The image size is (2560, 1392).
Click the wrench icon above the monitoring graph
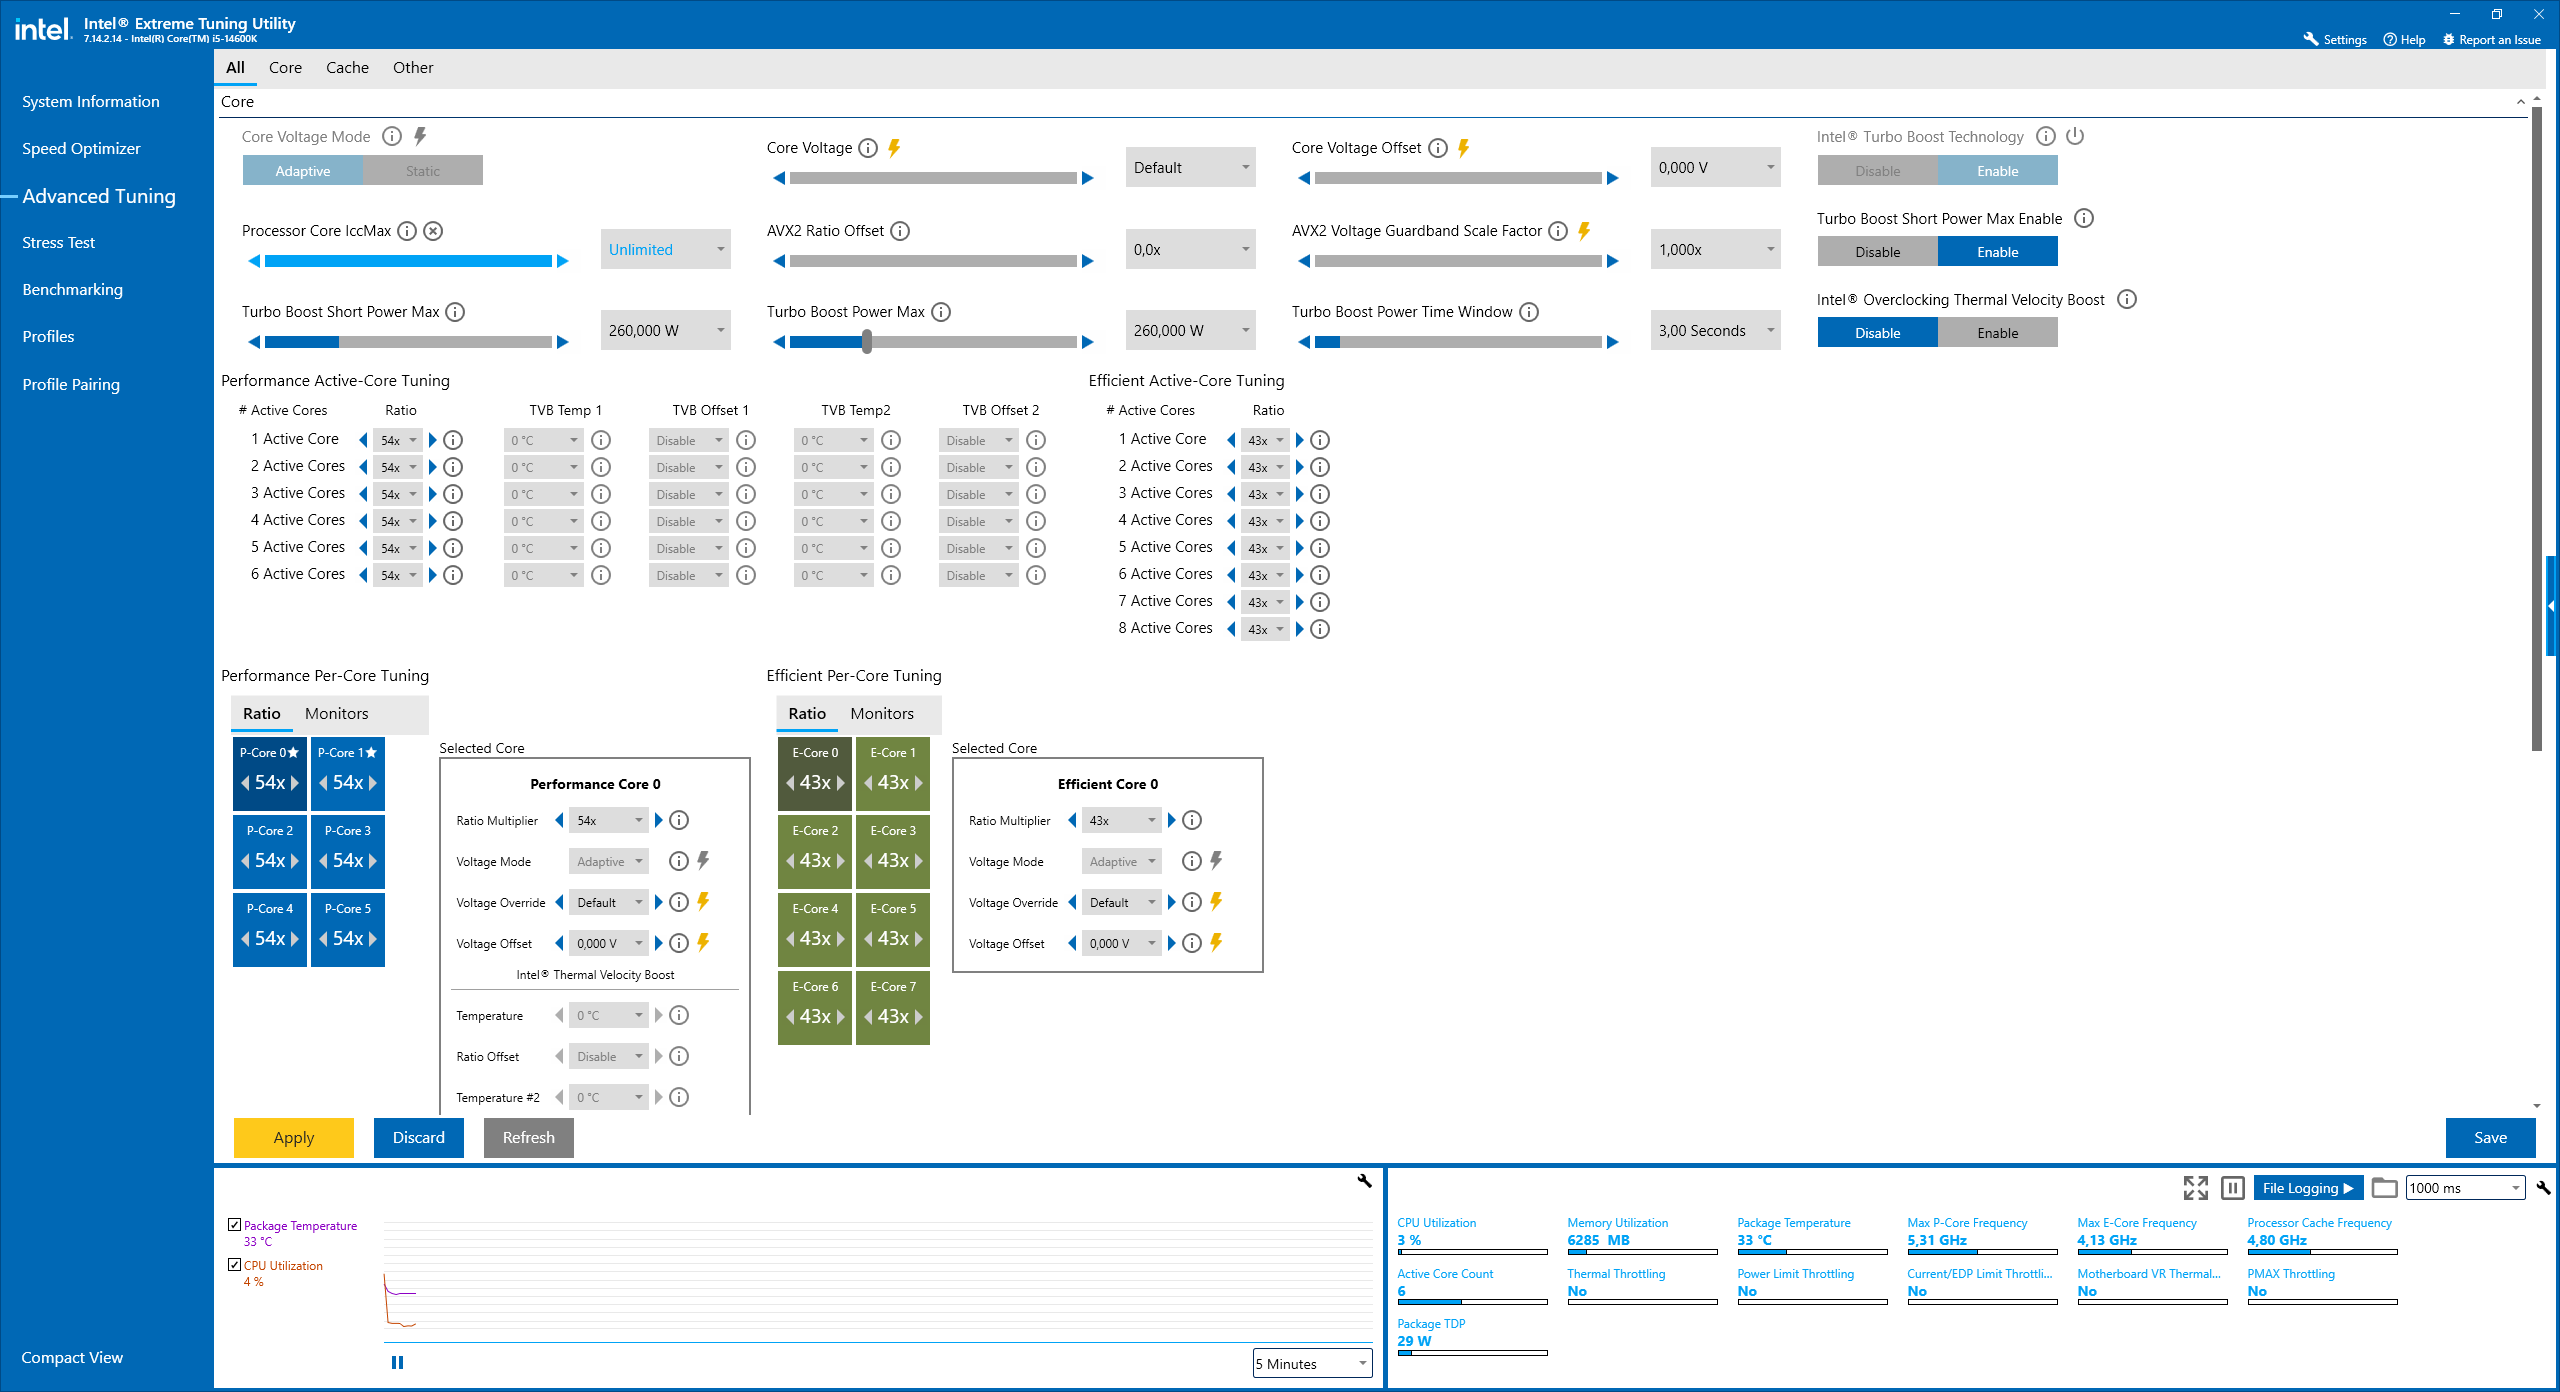1364,1181
